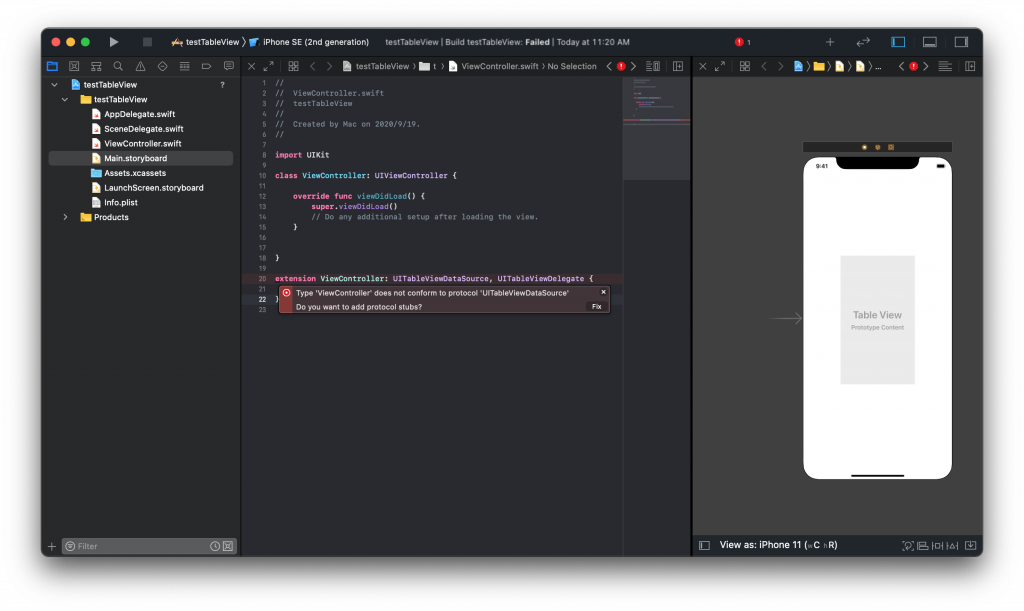Collapse the testTableView group folder
Screen dimensions: 1024x611
pyautogui.click(x=65, y=99)
